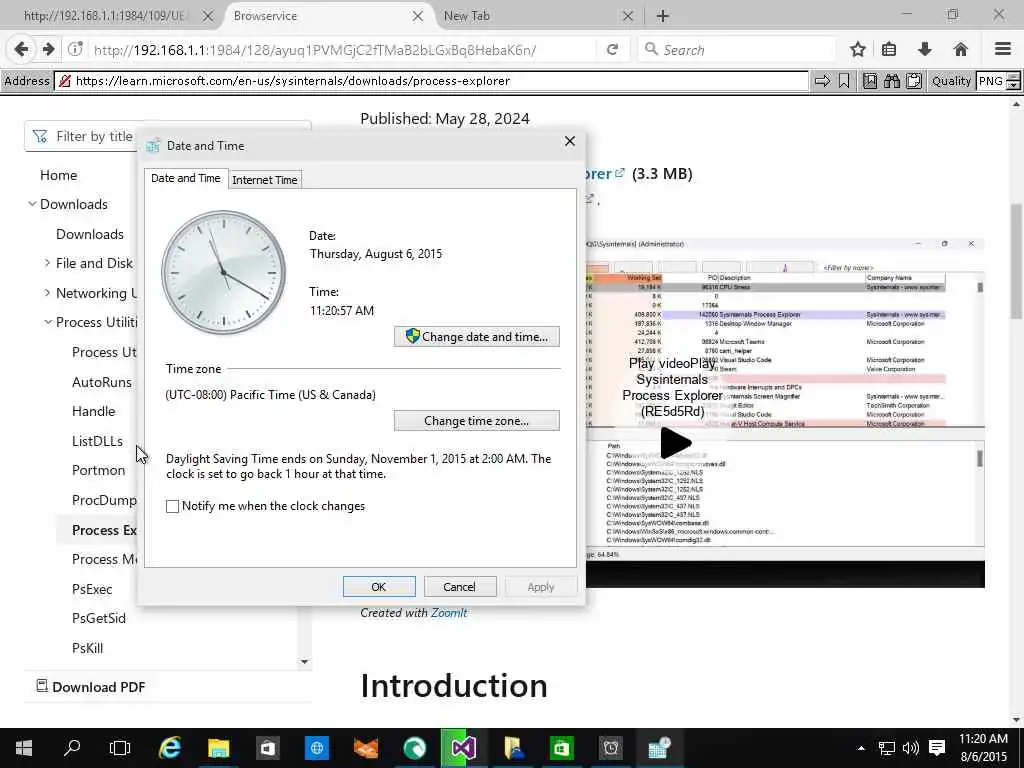1024x768 pixels.
Task: Select PsGetSid in the sidebar
Action: pos(99,618)
